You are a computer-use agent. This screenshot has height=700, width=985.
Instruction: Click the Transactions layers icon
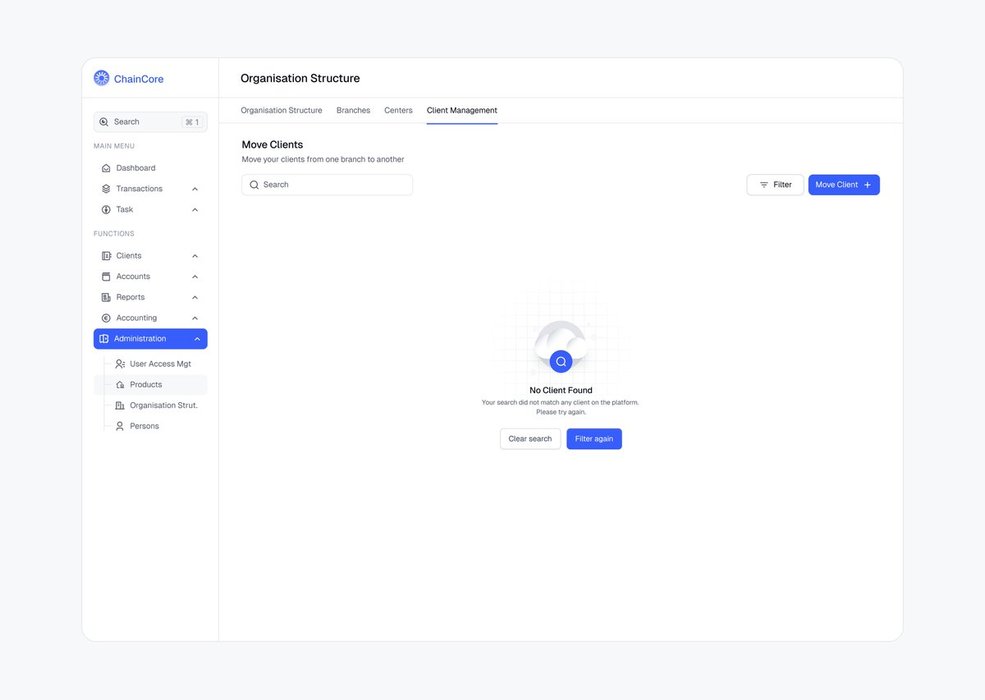tap(106, 189)
